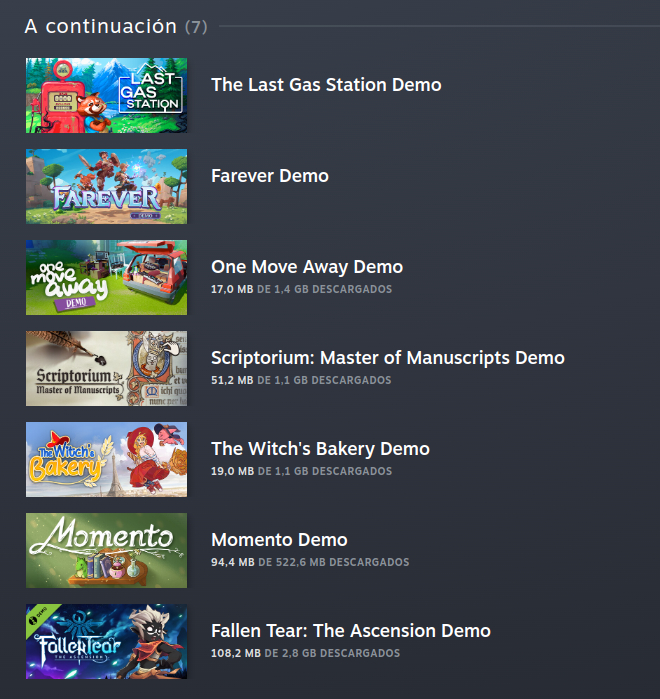660x699 pixels.
Task: Select the Momento Demo thumbnail
Action: point(107,550)
